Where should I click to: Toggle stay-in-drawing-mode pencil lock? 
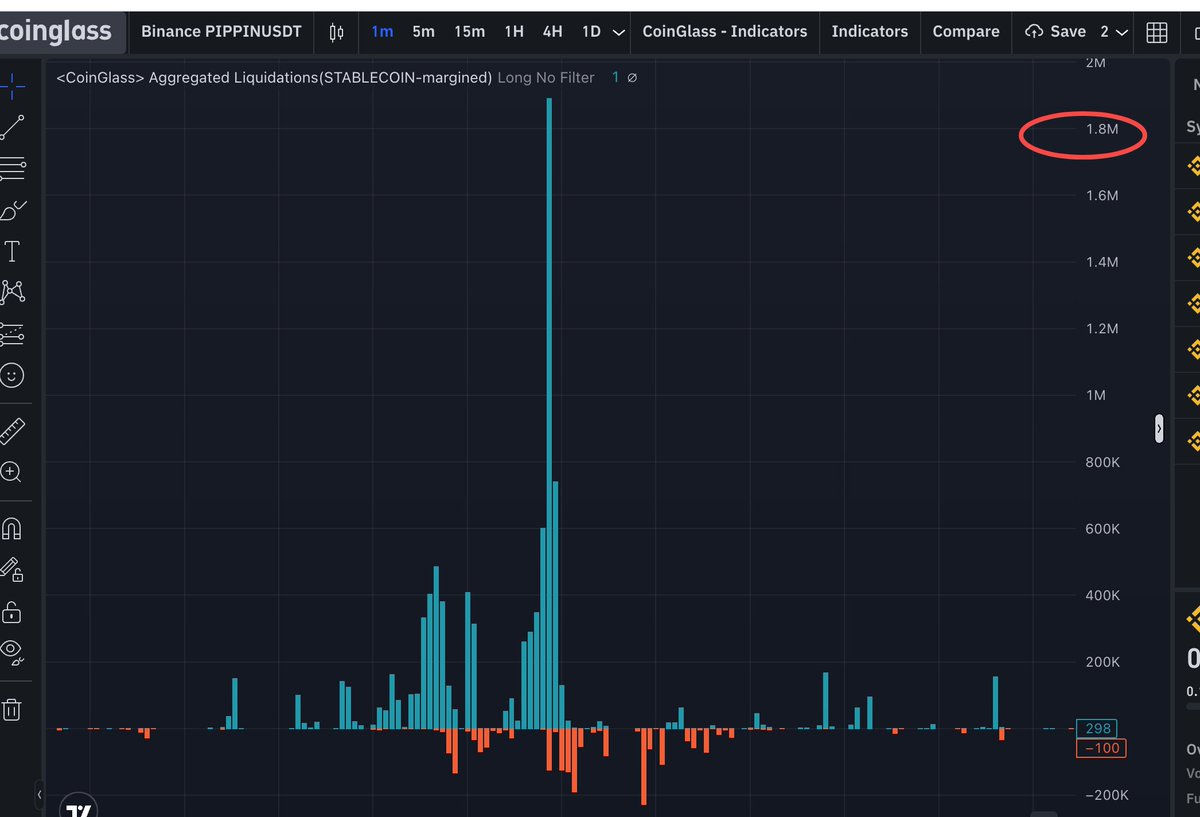pyautogui.click(x=12, y=570)
